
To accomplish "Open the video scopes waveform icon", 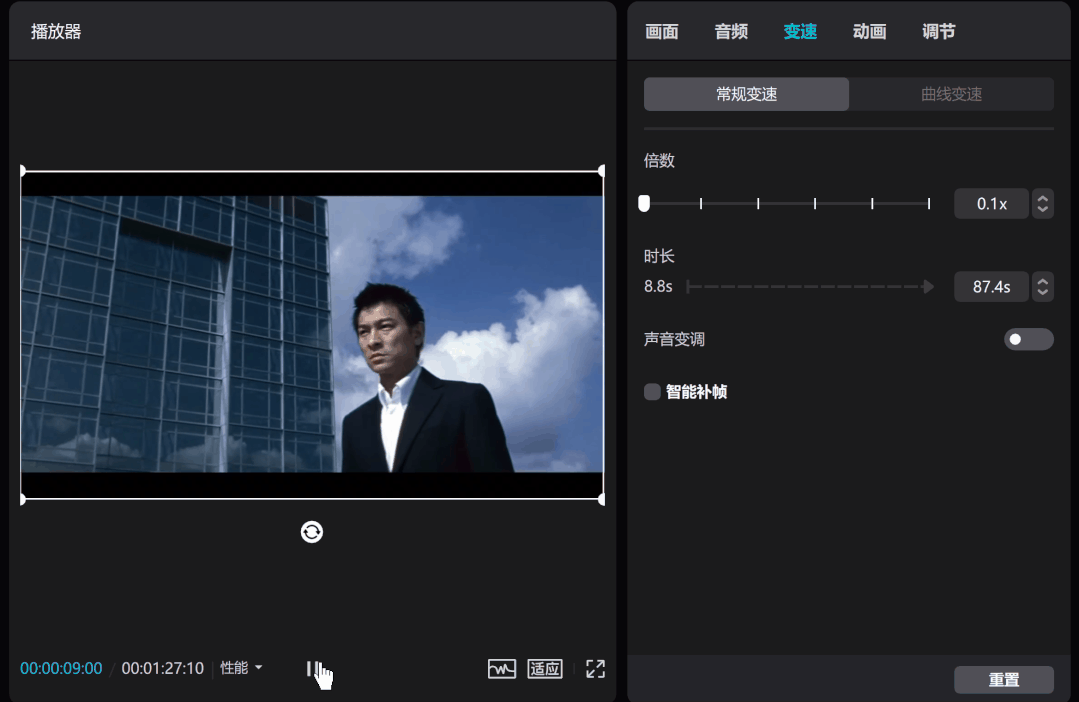I will [502, 668].
